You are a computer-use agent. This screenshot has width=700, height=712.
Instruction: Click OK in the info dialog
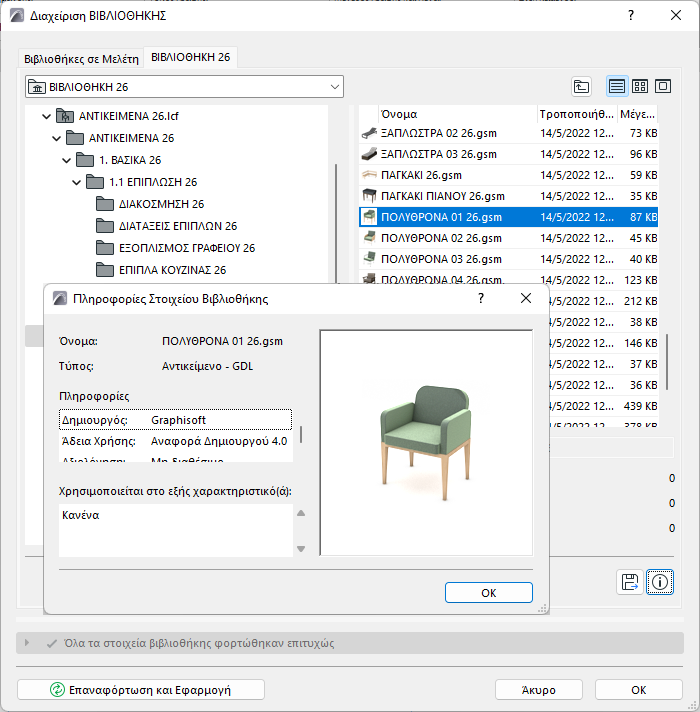point(488,593)
